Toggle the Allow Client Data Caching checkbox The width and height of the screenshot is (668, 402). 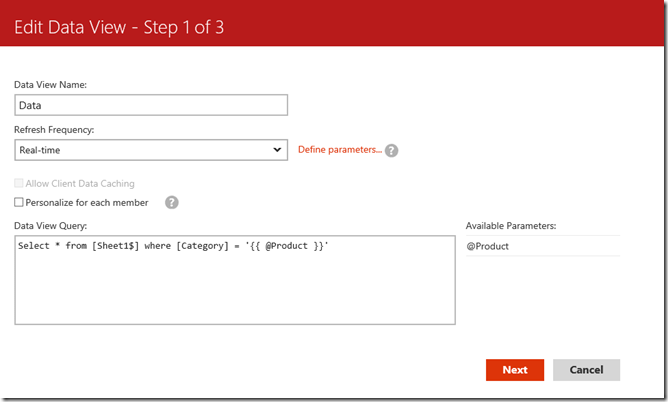pyautogui.click(x=19, y=184)
